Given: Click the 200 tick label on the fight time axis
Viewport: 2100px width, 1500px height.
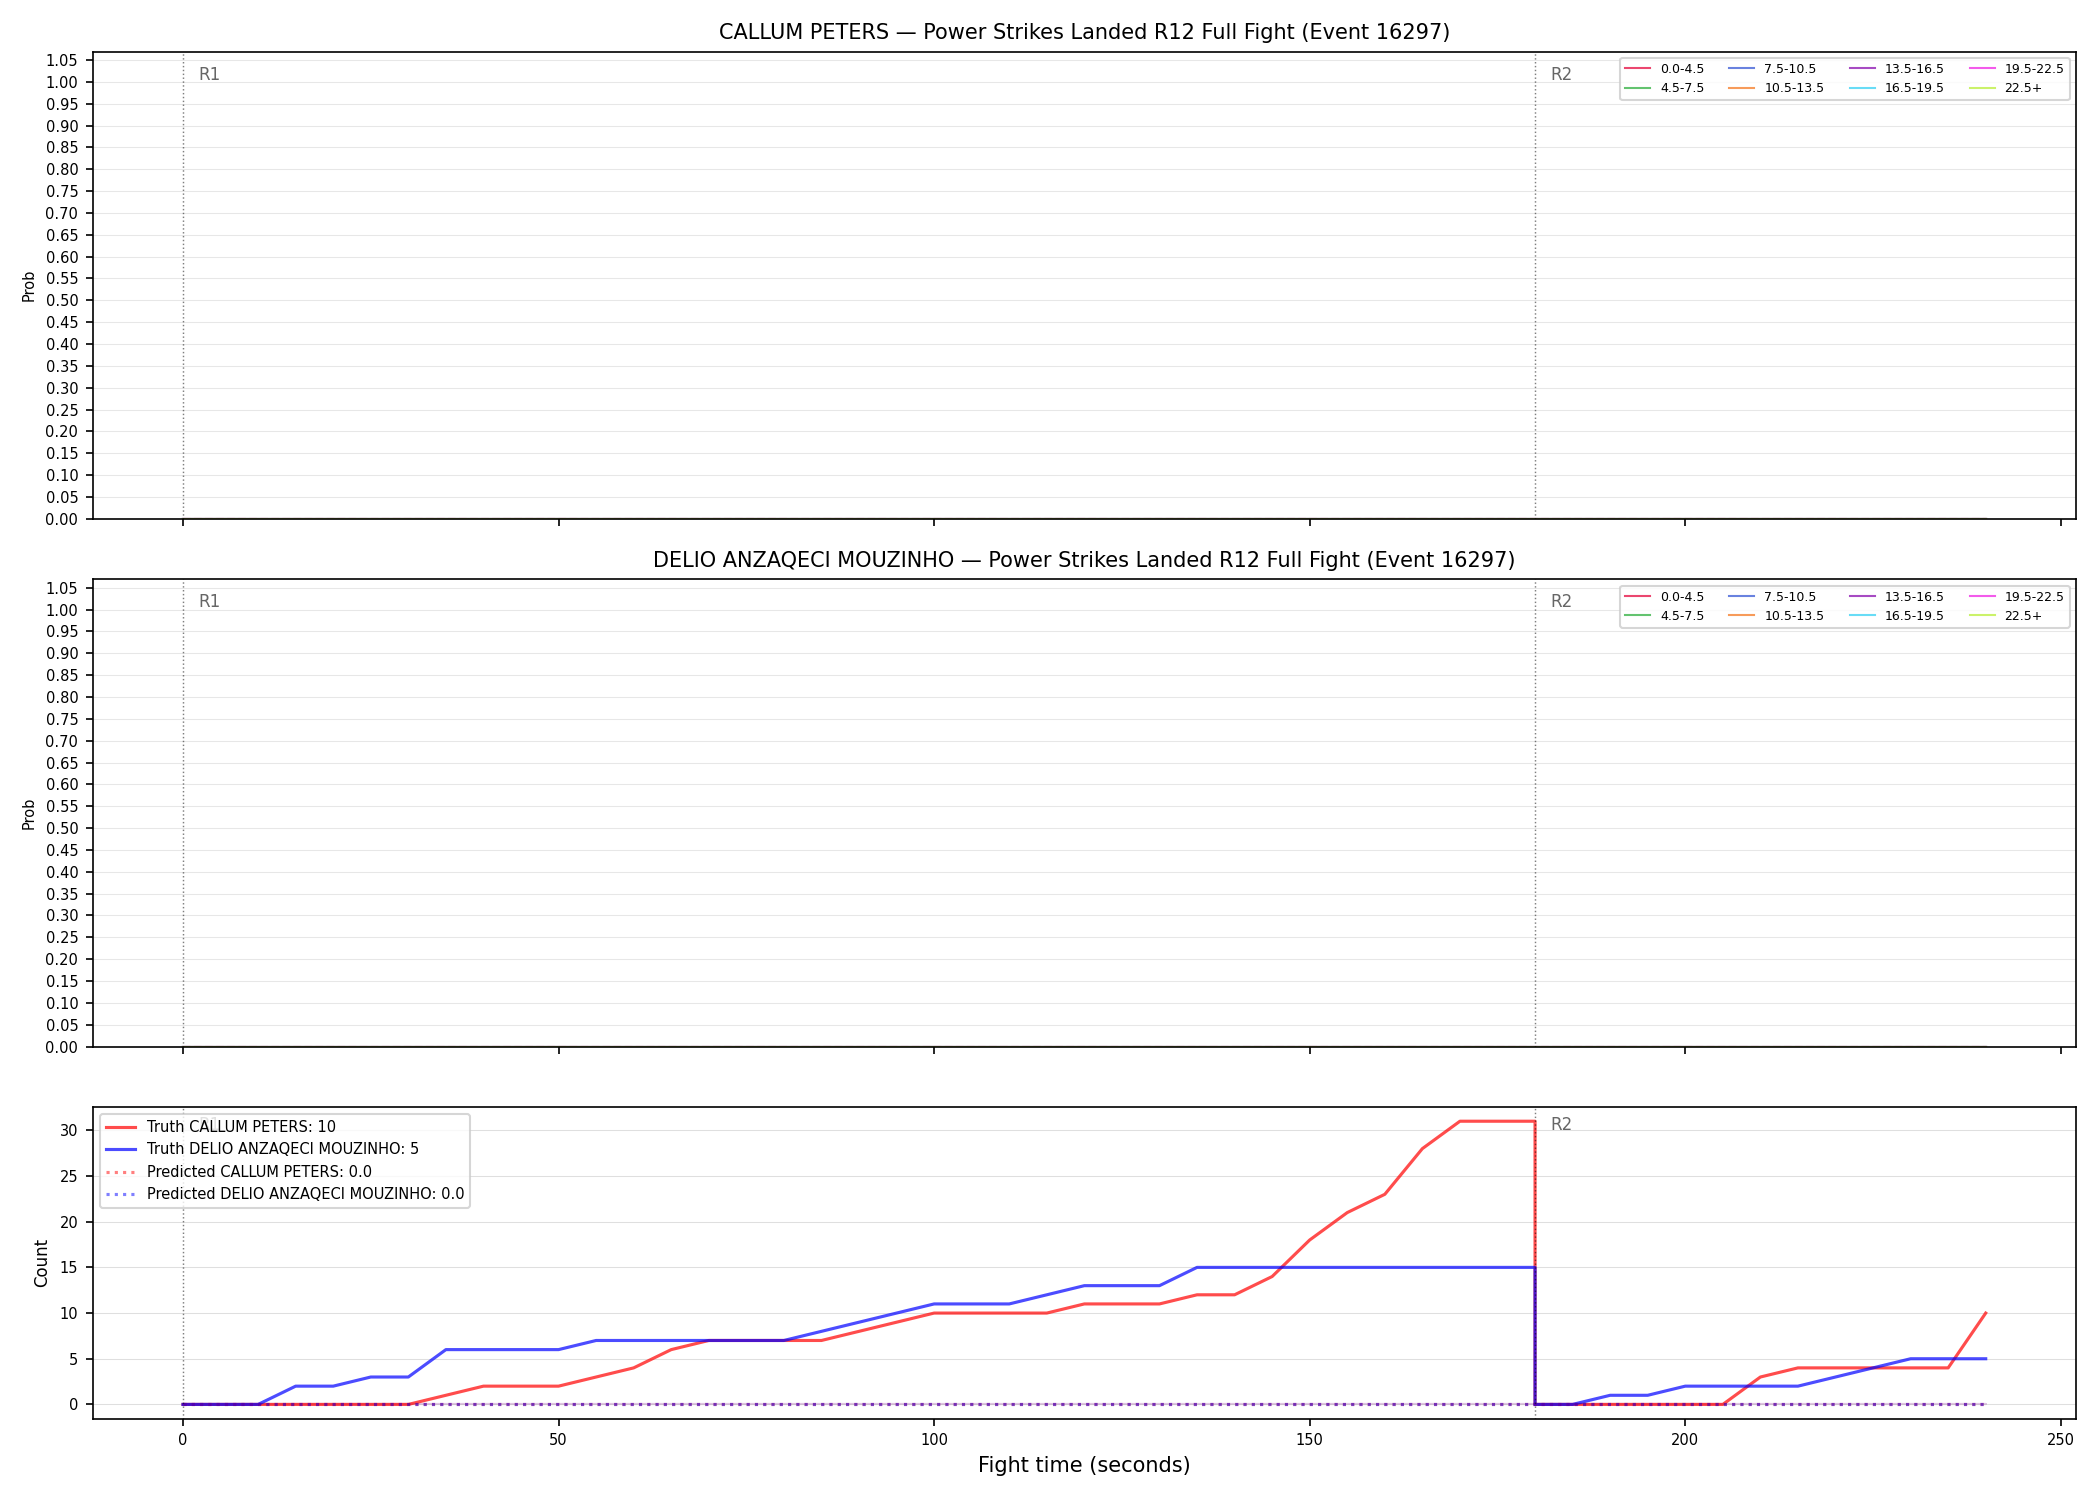Looking at the screenshot, I should pyautogui.click(x=1685, y=1440).
